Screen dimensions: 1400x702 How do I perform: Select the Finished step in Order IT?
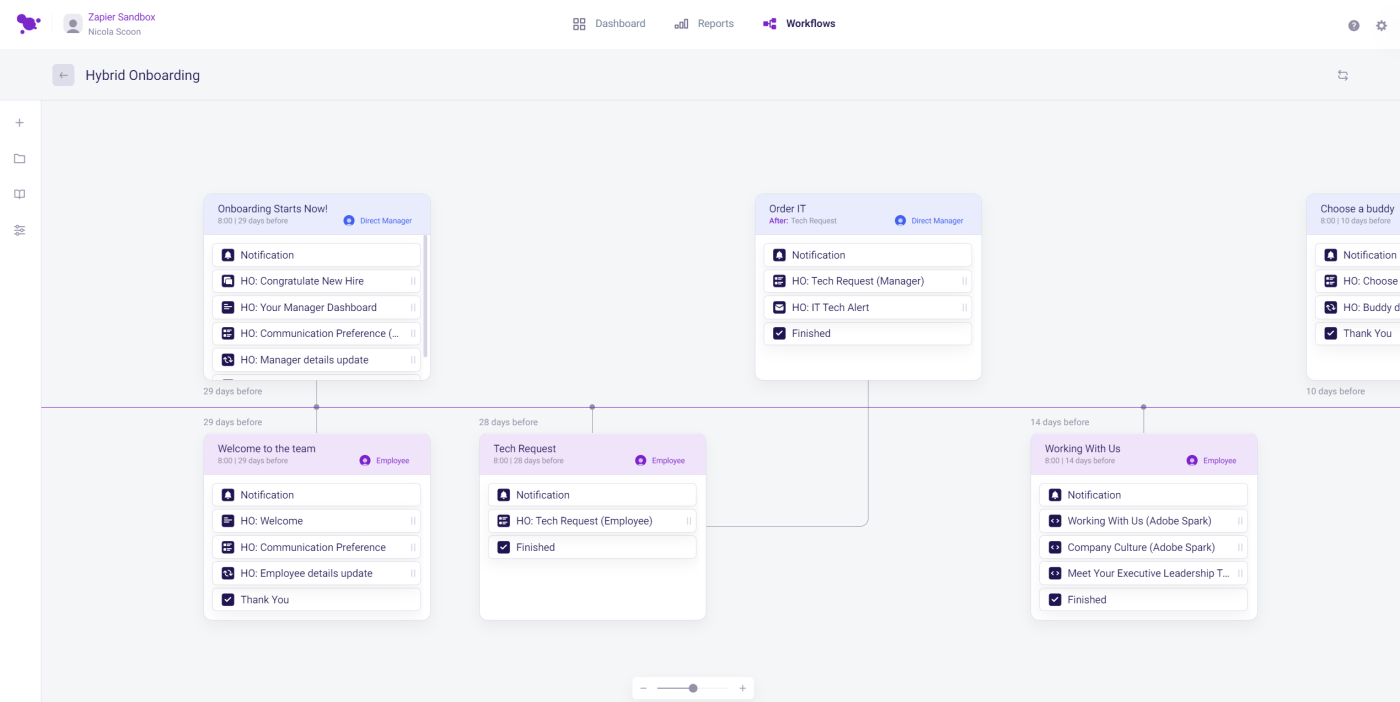point(868,334)
